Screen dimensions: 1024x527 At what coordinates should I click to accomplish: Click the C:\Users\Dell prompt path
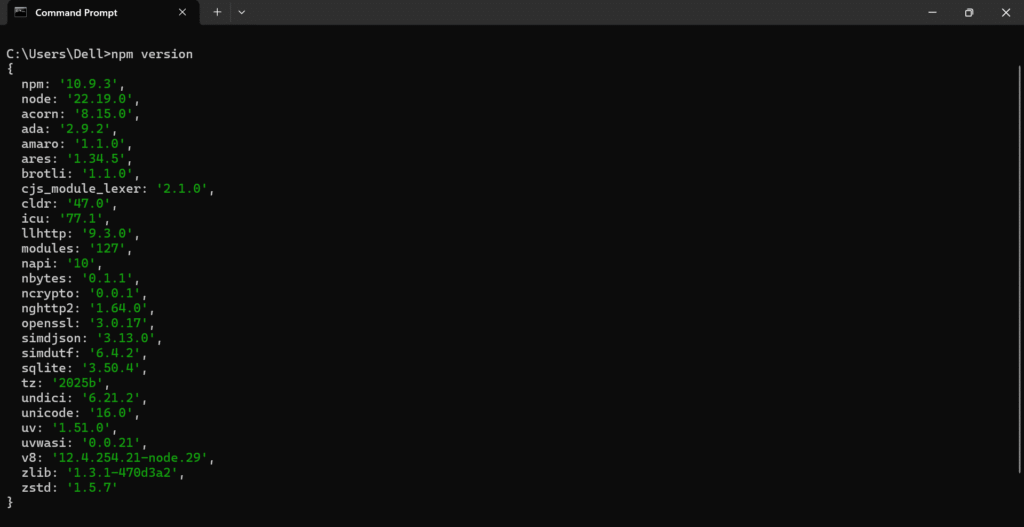56,54
